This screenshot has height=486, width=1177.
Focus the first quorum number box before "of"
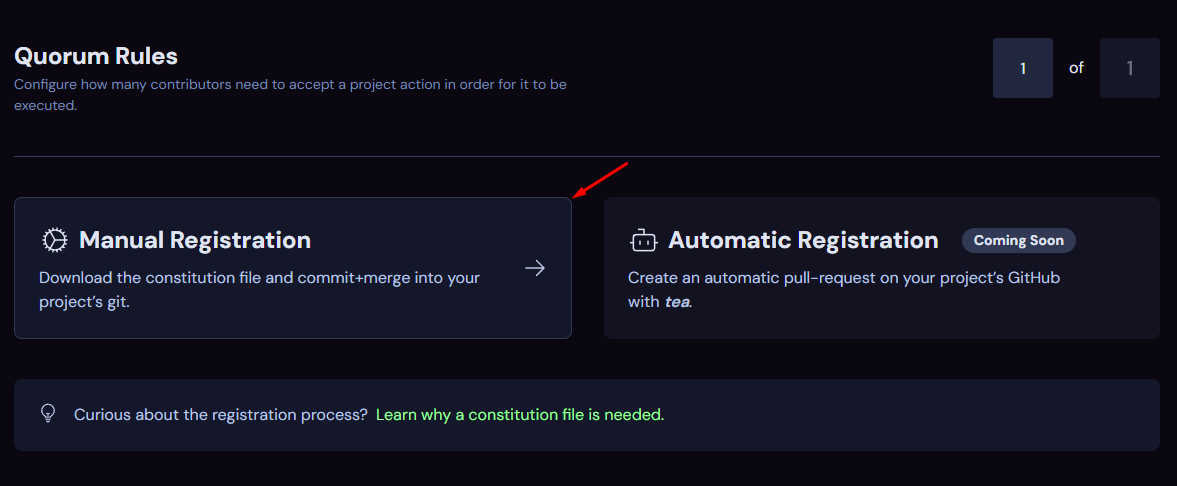click(1022, 68)
